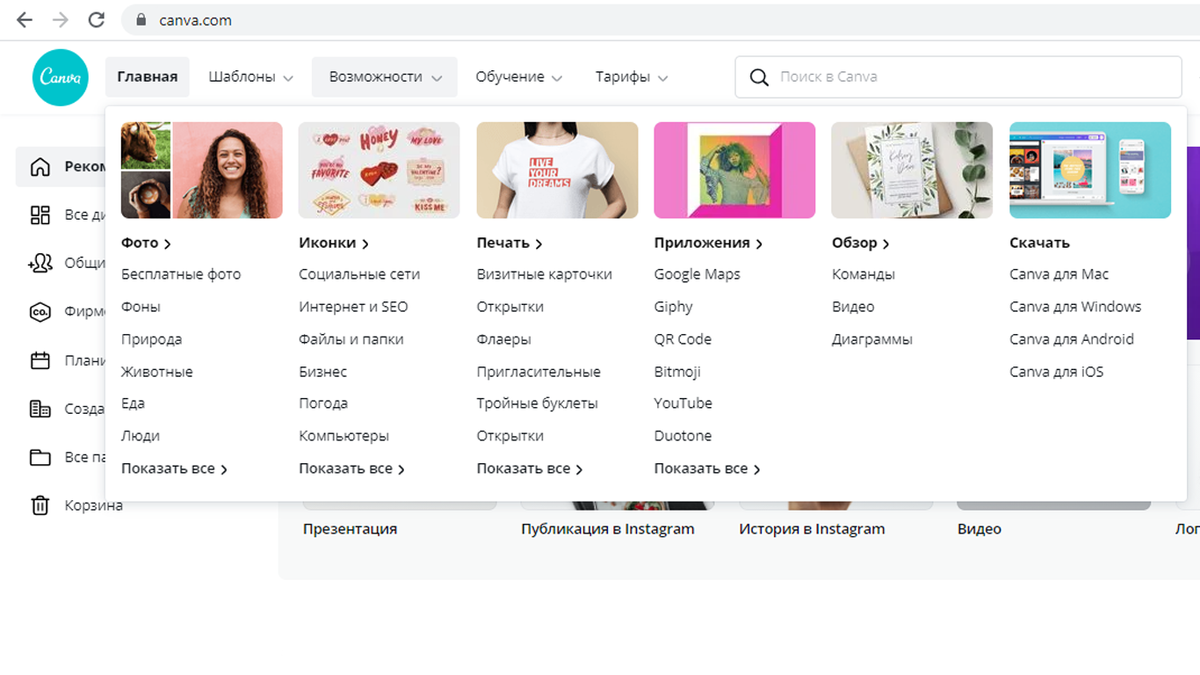Open brand kit using the co. icon

point(40,312)
